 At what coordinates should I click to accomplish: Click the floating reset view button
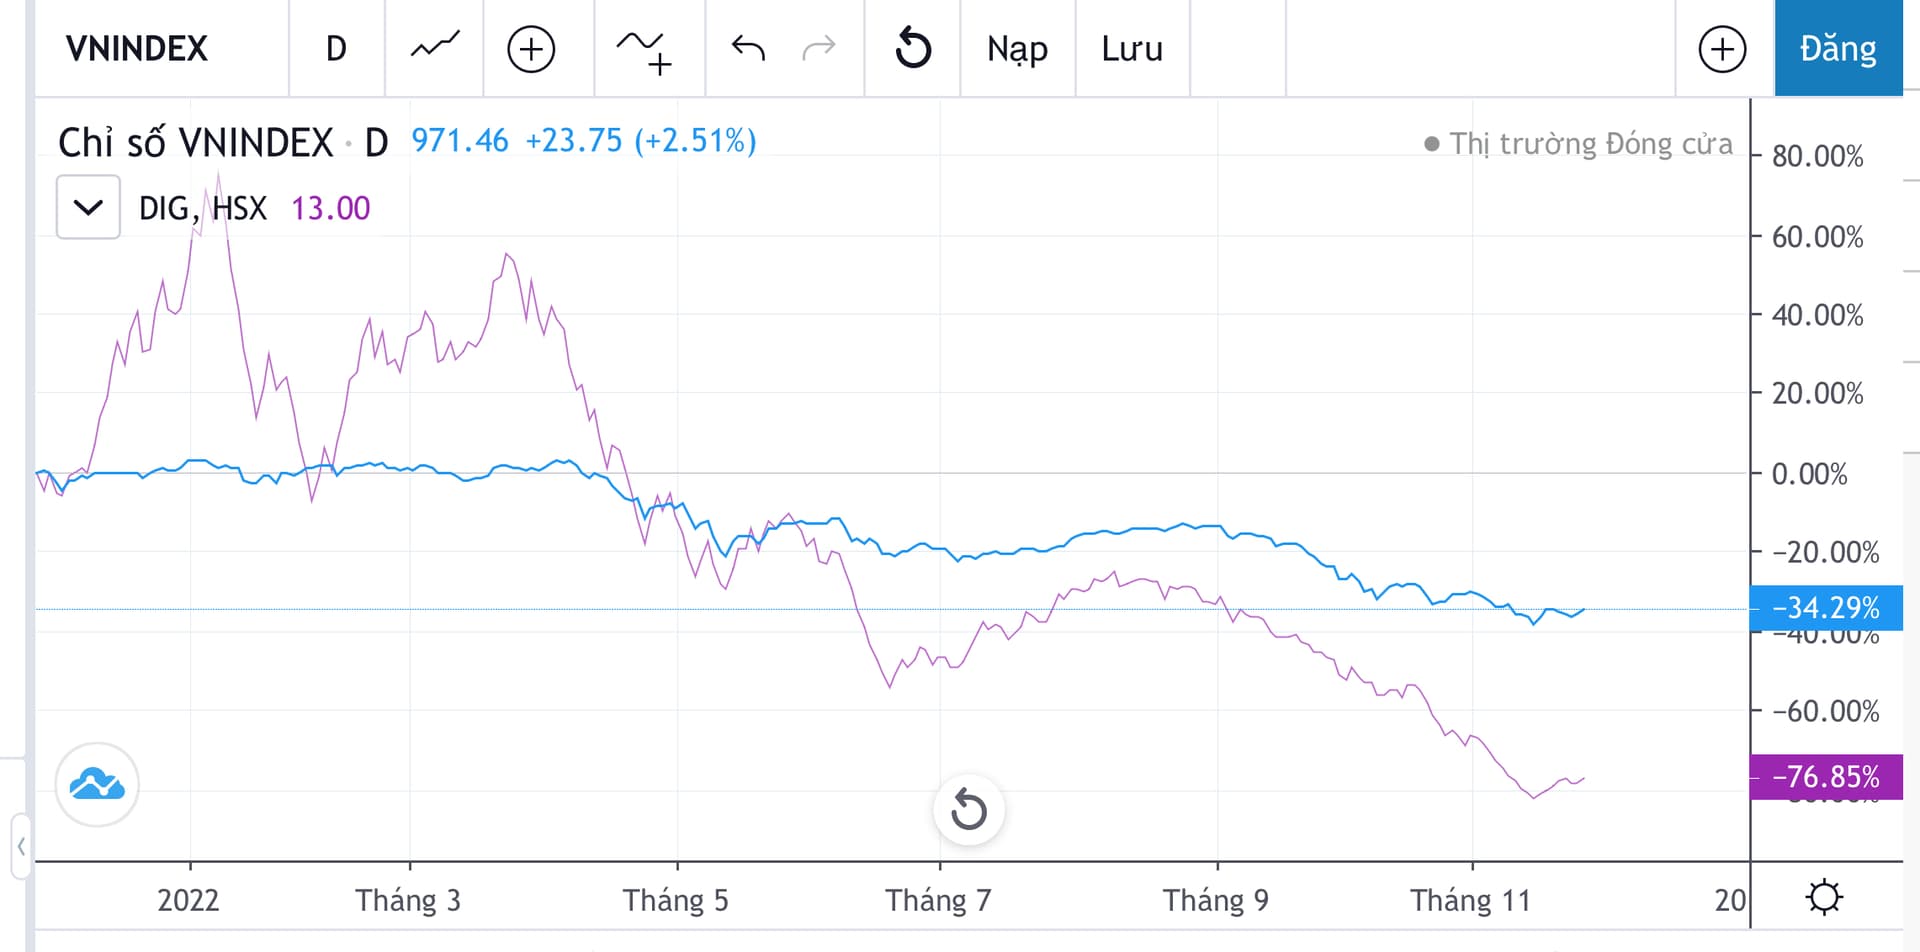pyautogui.click(x=968, y=809)
